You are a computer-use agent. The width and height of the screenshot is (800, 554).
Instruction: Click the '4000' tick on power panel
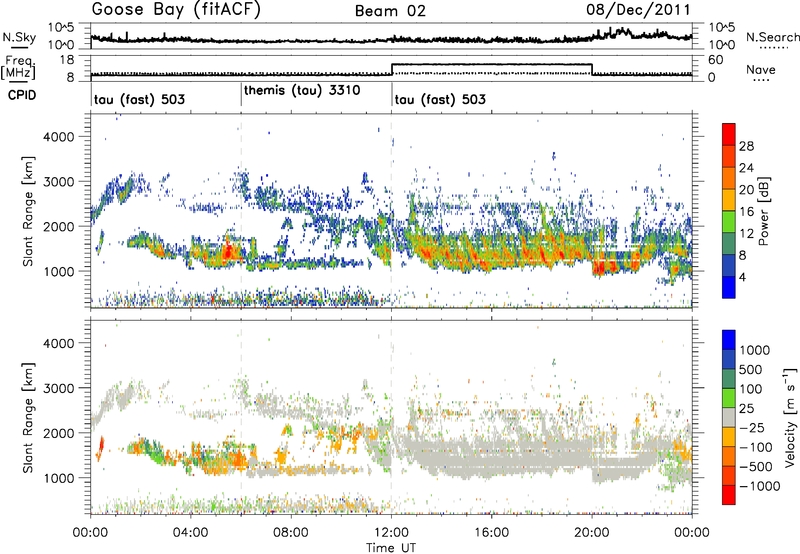coord(60,137)
